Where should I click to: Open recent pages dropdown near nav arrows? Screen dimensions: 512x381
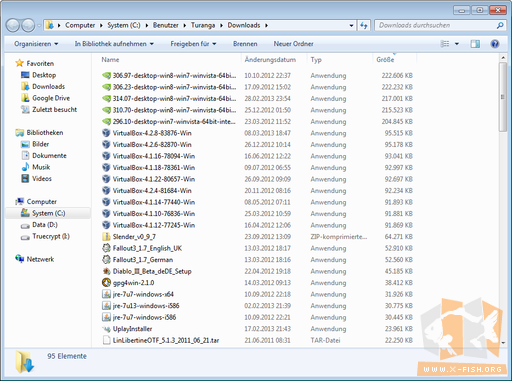click(39, 26)
